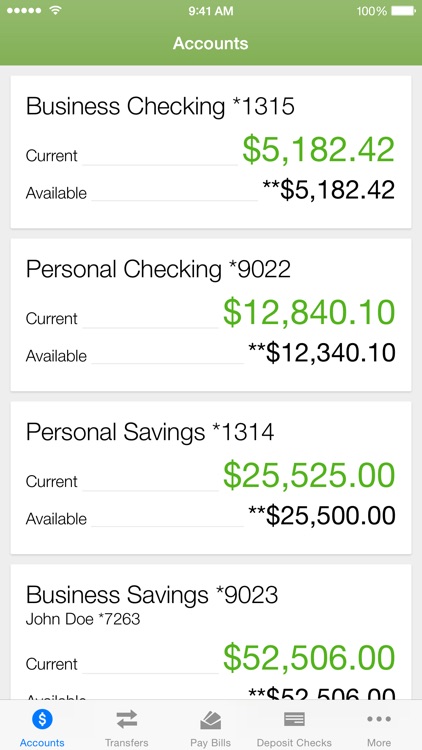Select the Pay Bills check icon
Viewport: 422px width, 750px height.
(x=211, y=719)
